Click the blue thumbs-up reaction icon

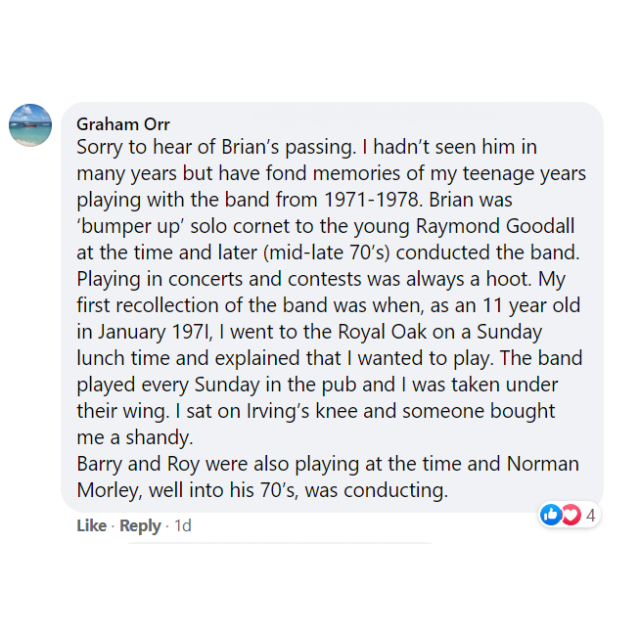pyautogui.click(x=550, y=515)
